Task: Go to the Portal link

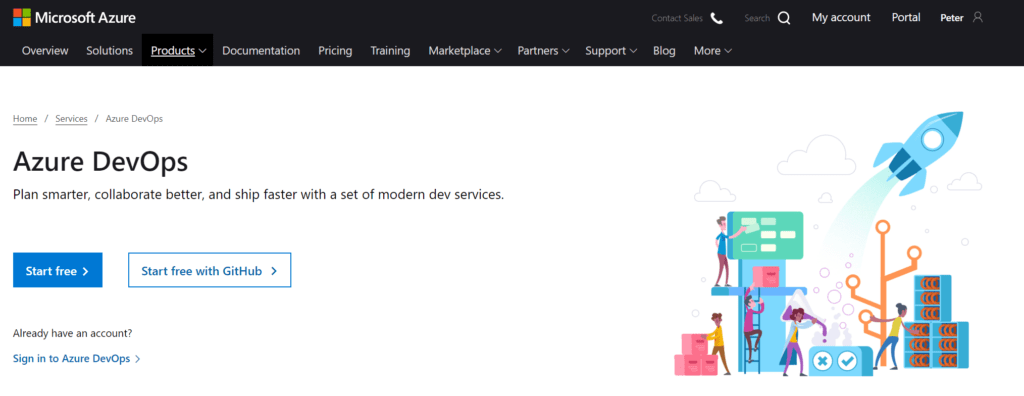Action: click(906, 18)
